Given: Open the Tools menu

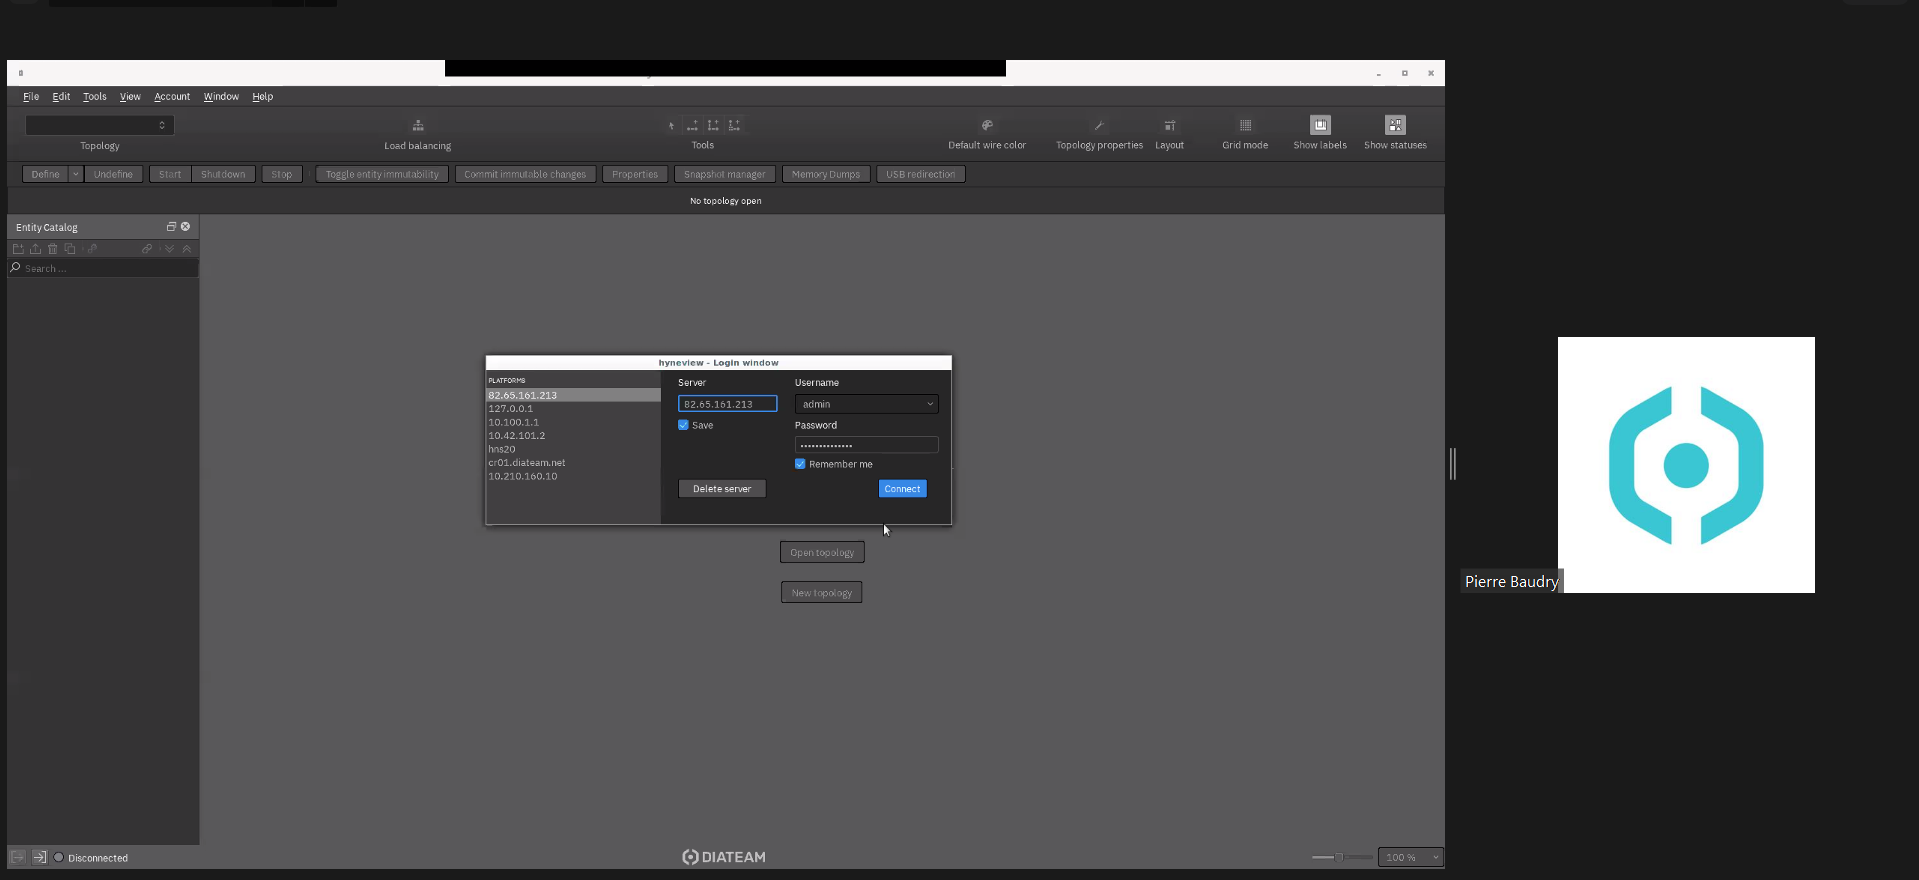Looking at the screenshot, I should (x=94, y=97).
